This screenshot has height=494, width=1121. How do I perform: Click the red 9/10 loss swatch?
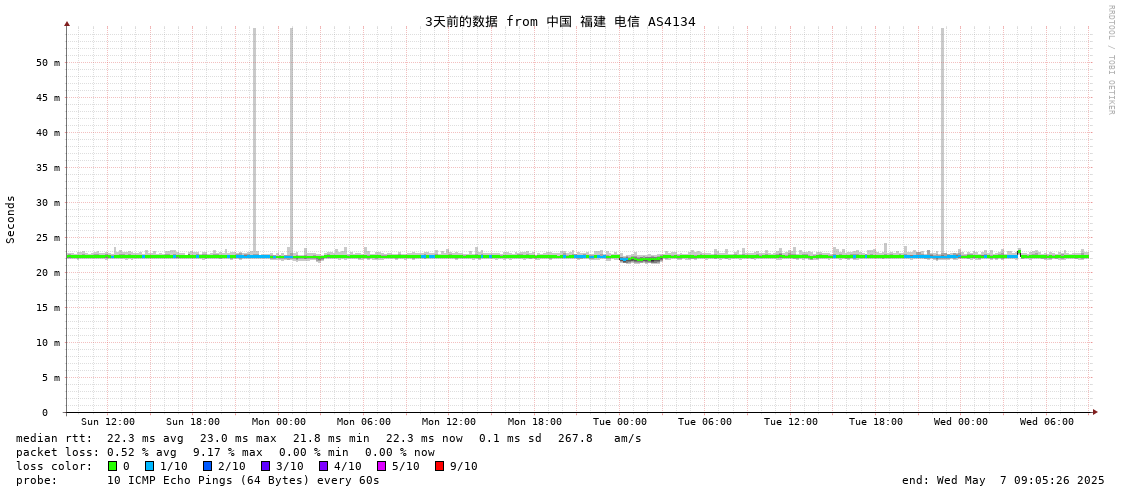pos(439,466)
